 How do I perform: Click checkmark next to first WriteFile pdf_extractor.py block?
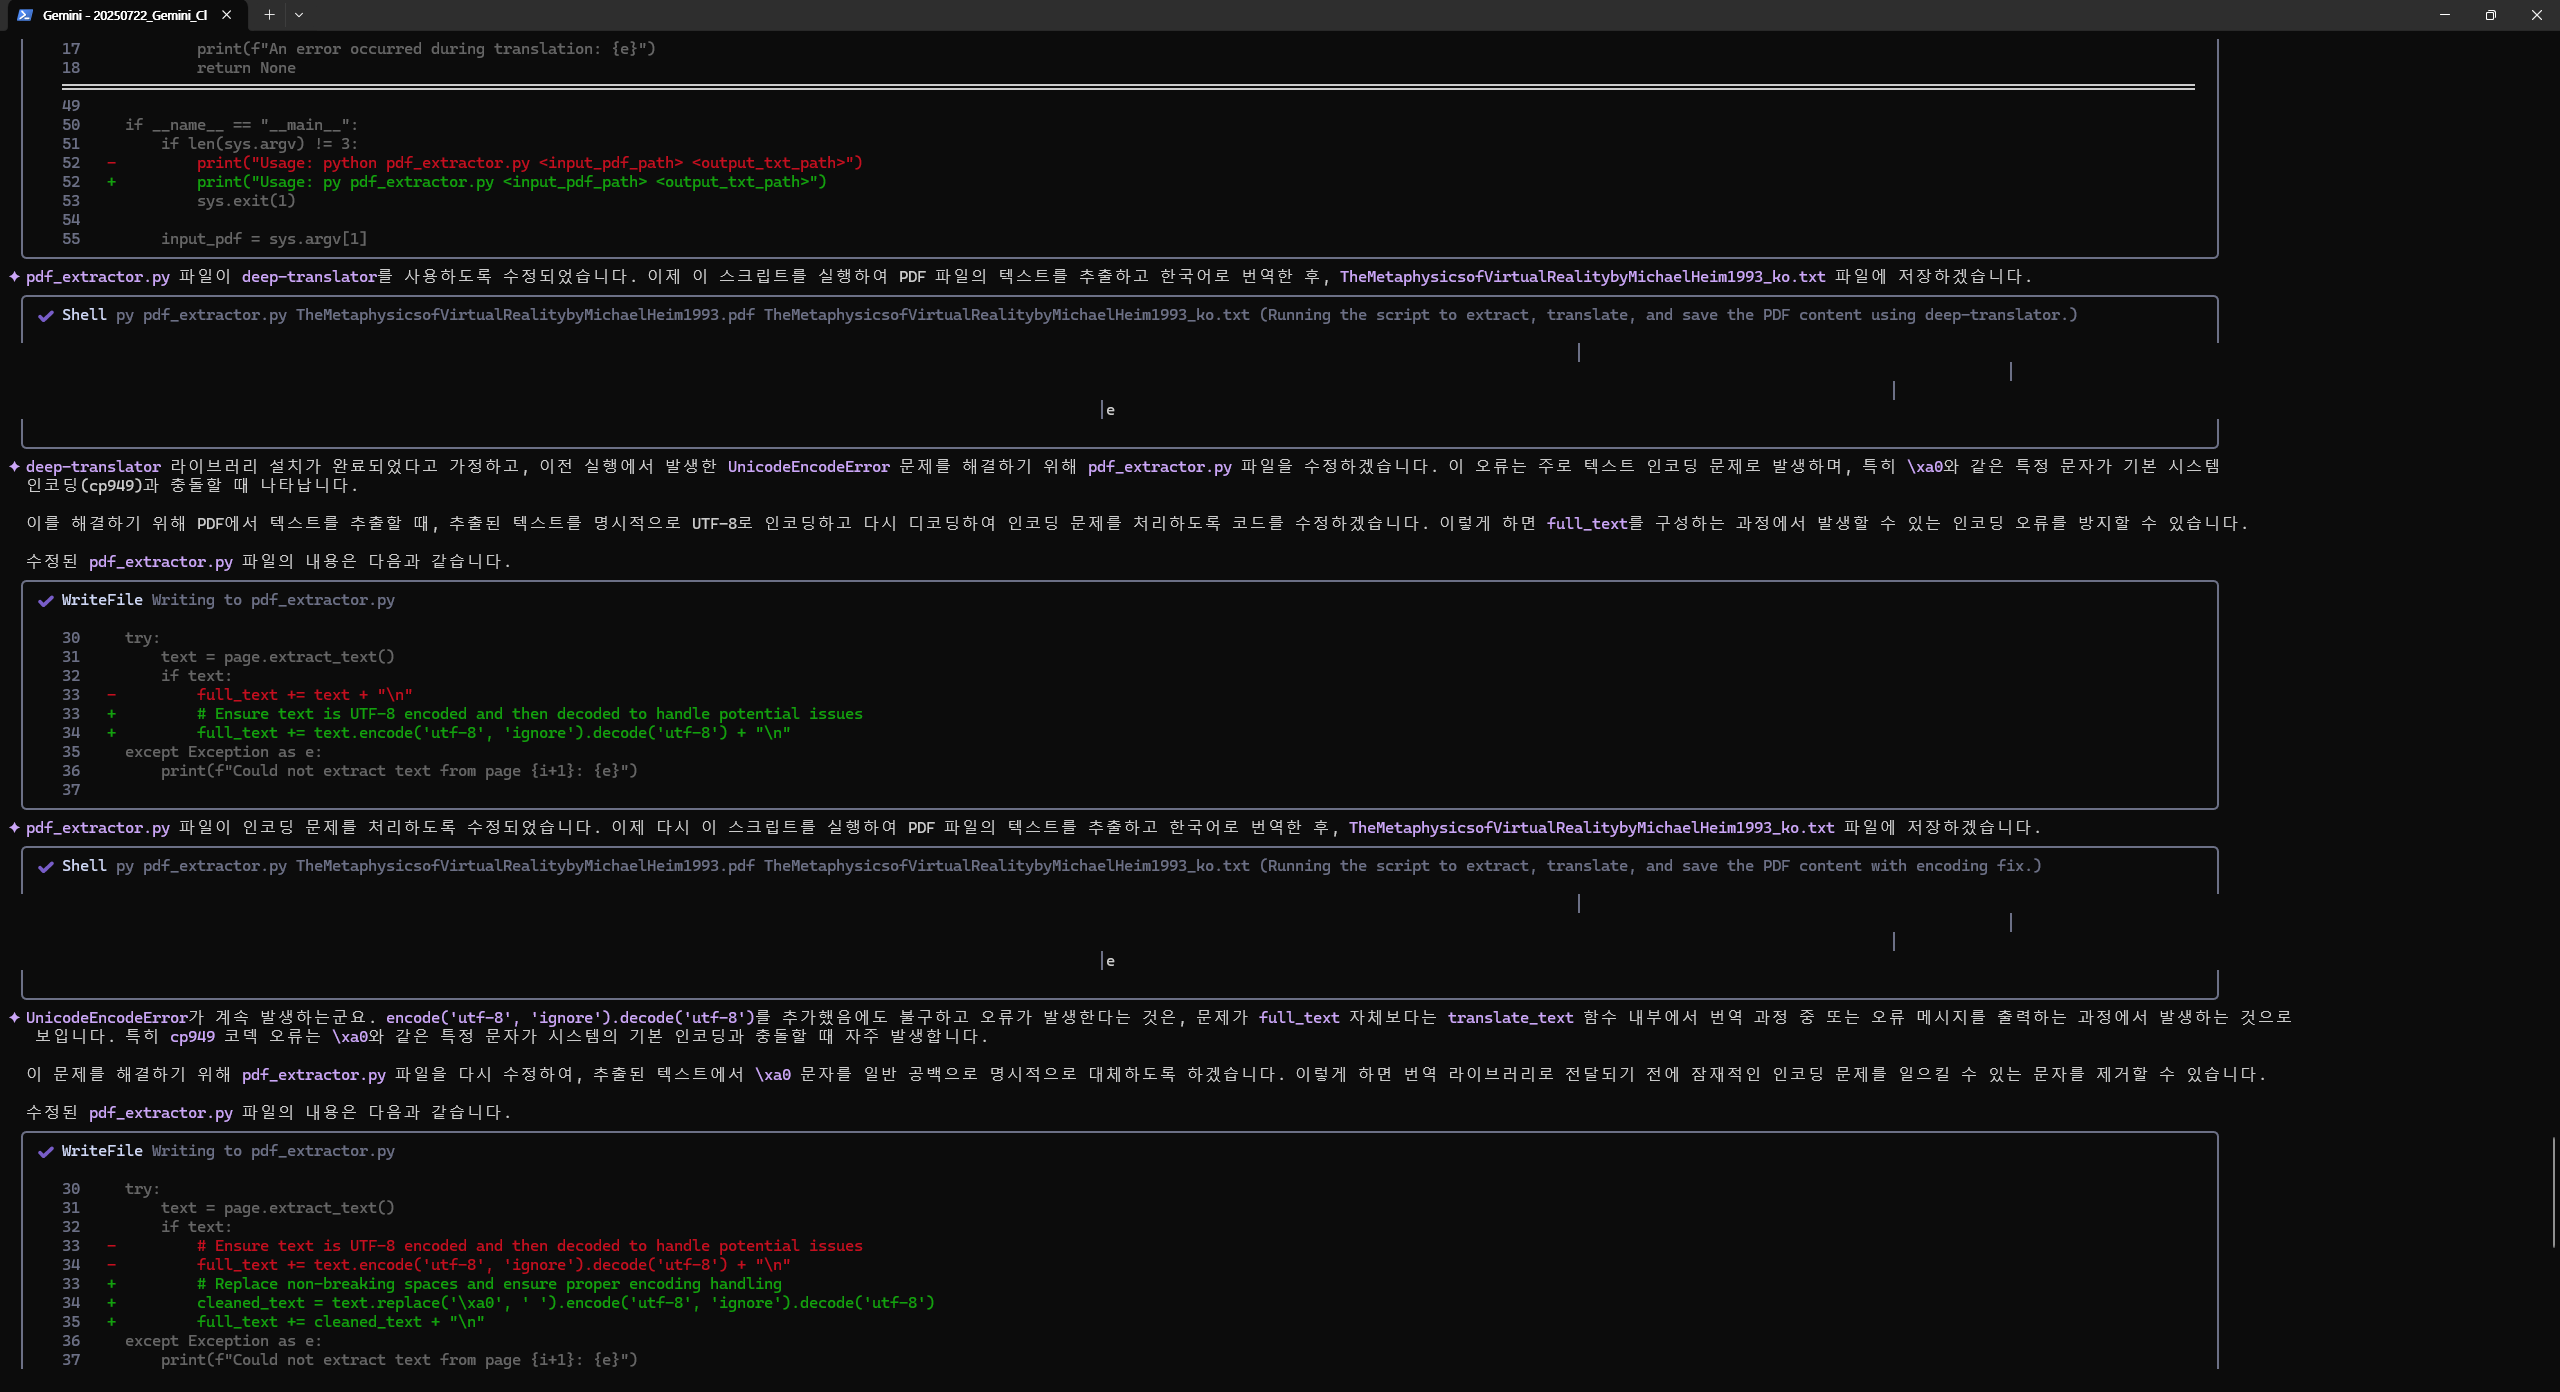coord(45,601)
